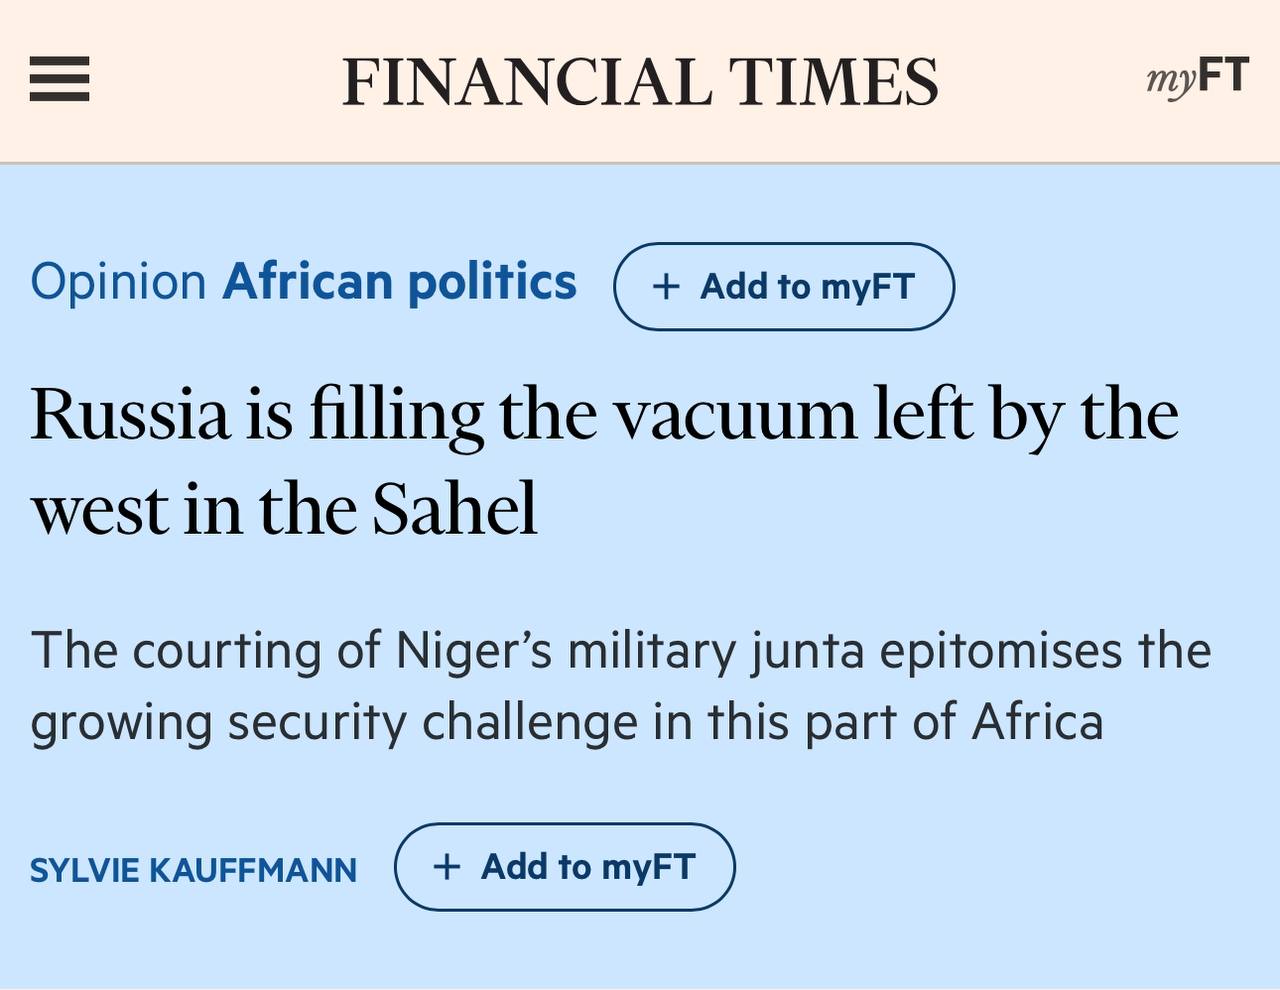The image size is (1280, 990).
Task: Go to the Opinion section
Action: pyautogui.click(x=118, y=282)
